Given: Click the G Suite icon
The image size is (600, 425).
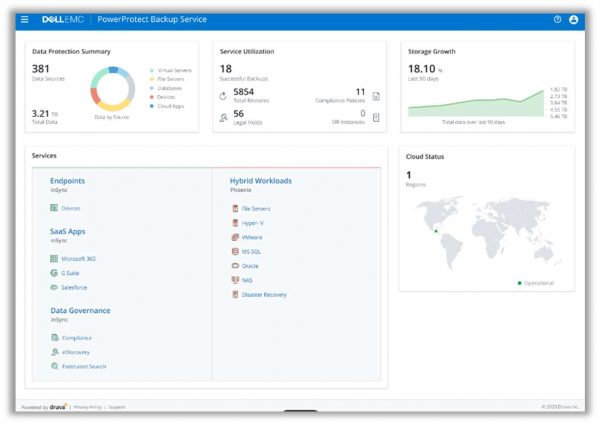Looking at the screenshot, I should click(54, 273).
